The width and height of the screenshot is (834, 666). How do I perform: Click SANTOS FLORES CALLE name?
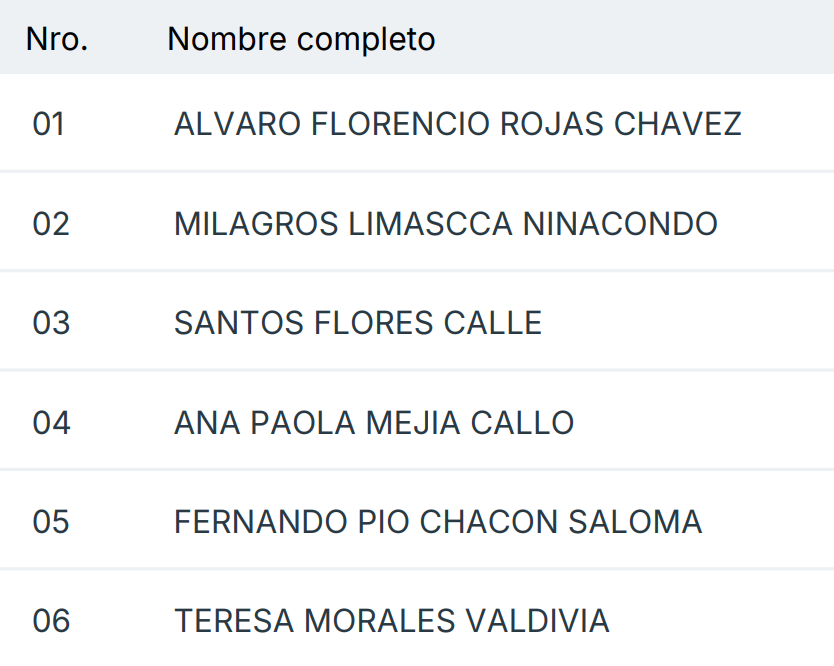[x=357, y=323]
